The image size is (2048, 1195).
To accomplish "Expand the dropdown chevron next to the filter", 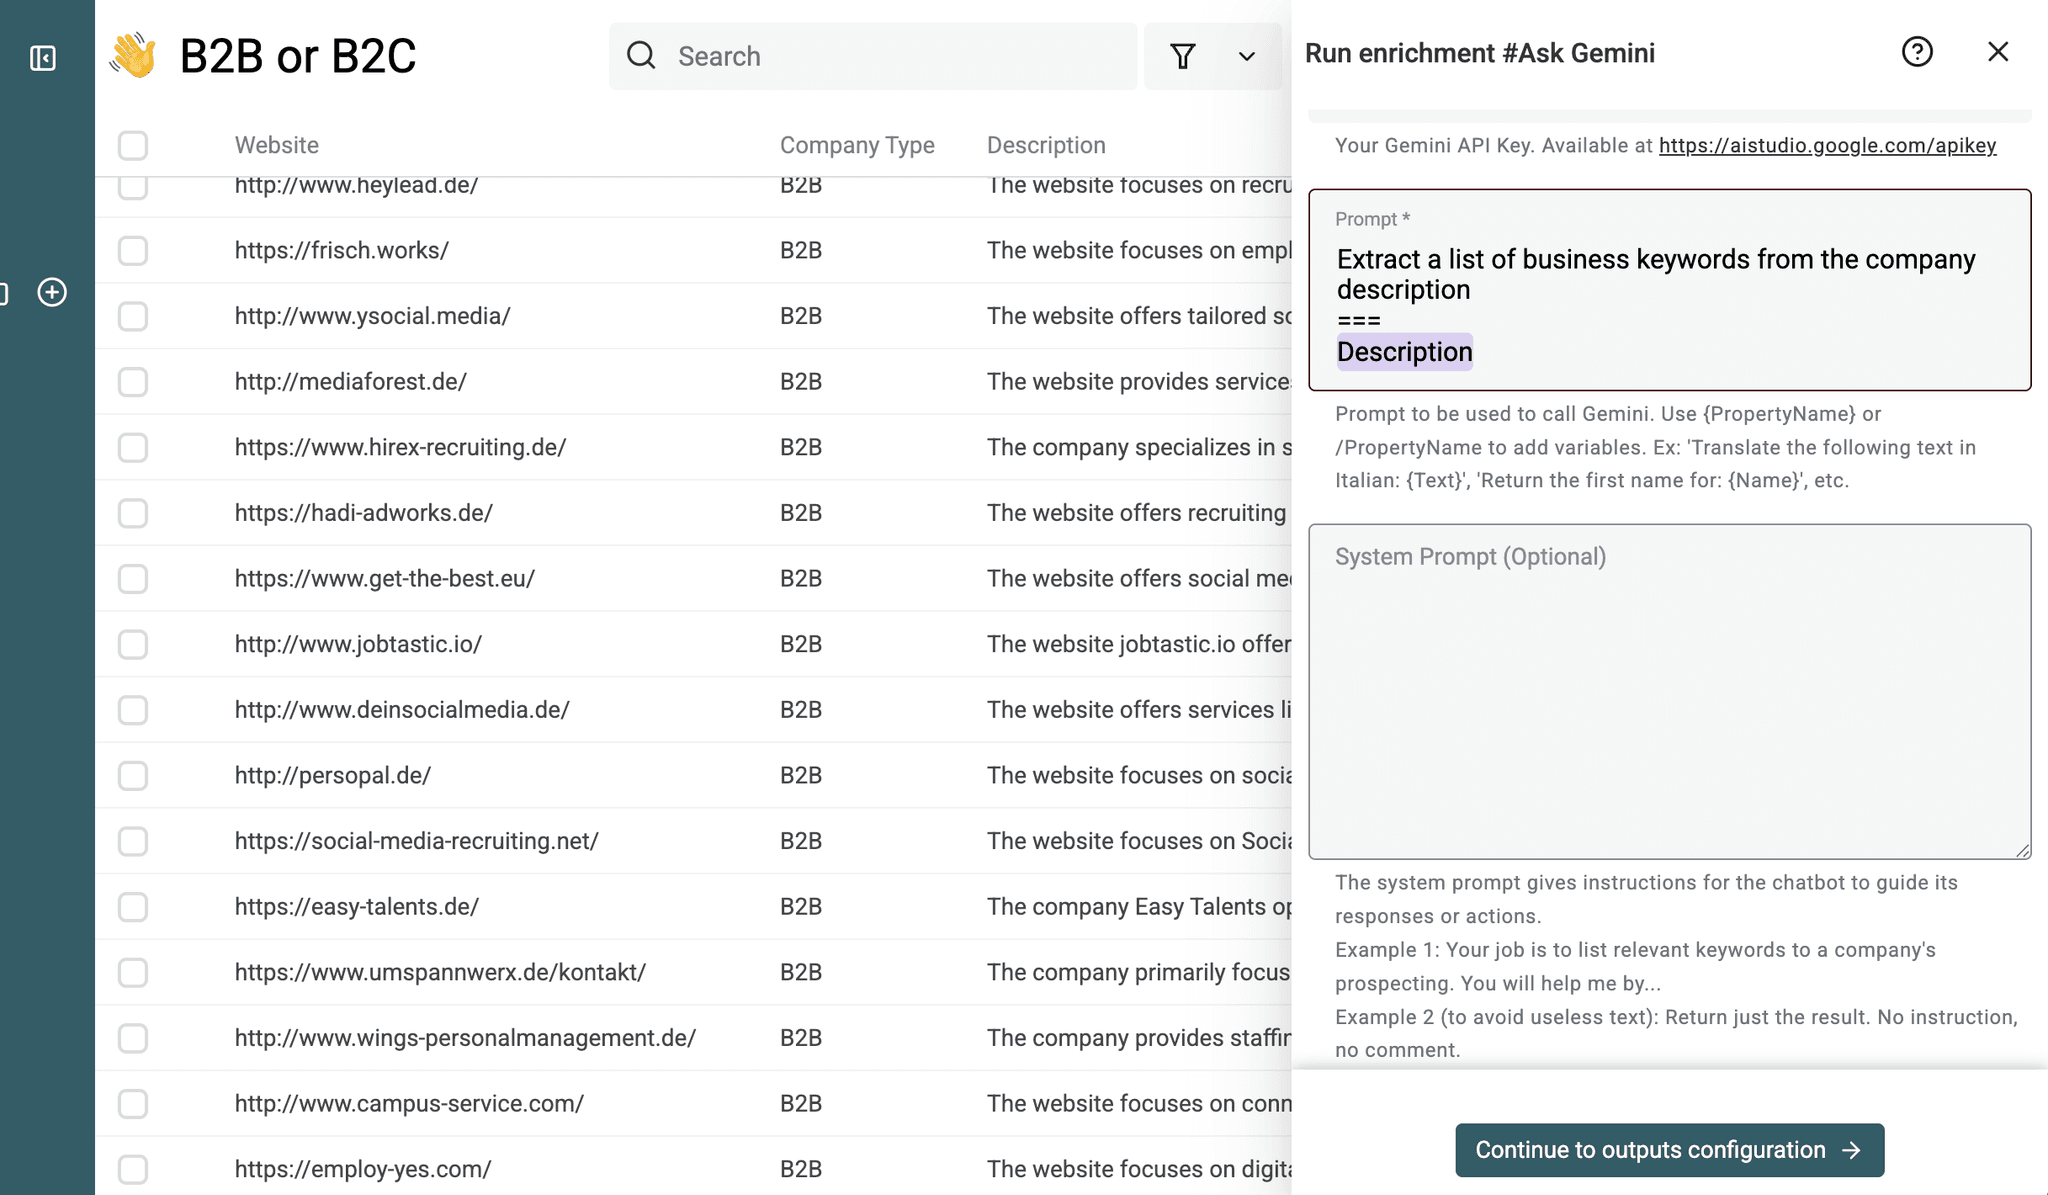I will (x=1246, y=57).
